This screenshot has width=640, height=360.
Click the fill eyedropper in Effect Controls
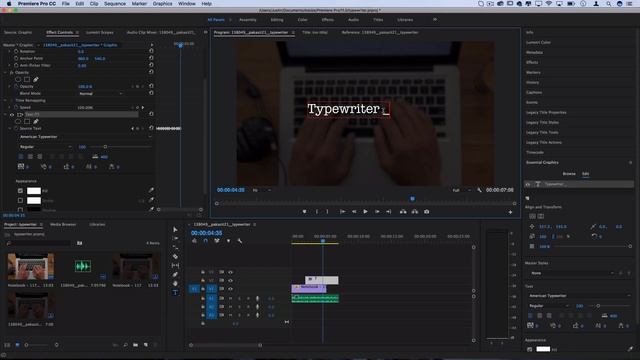coord(151,190)
